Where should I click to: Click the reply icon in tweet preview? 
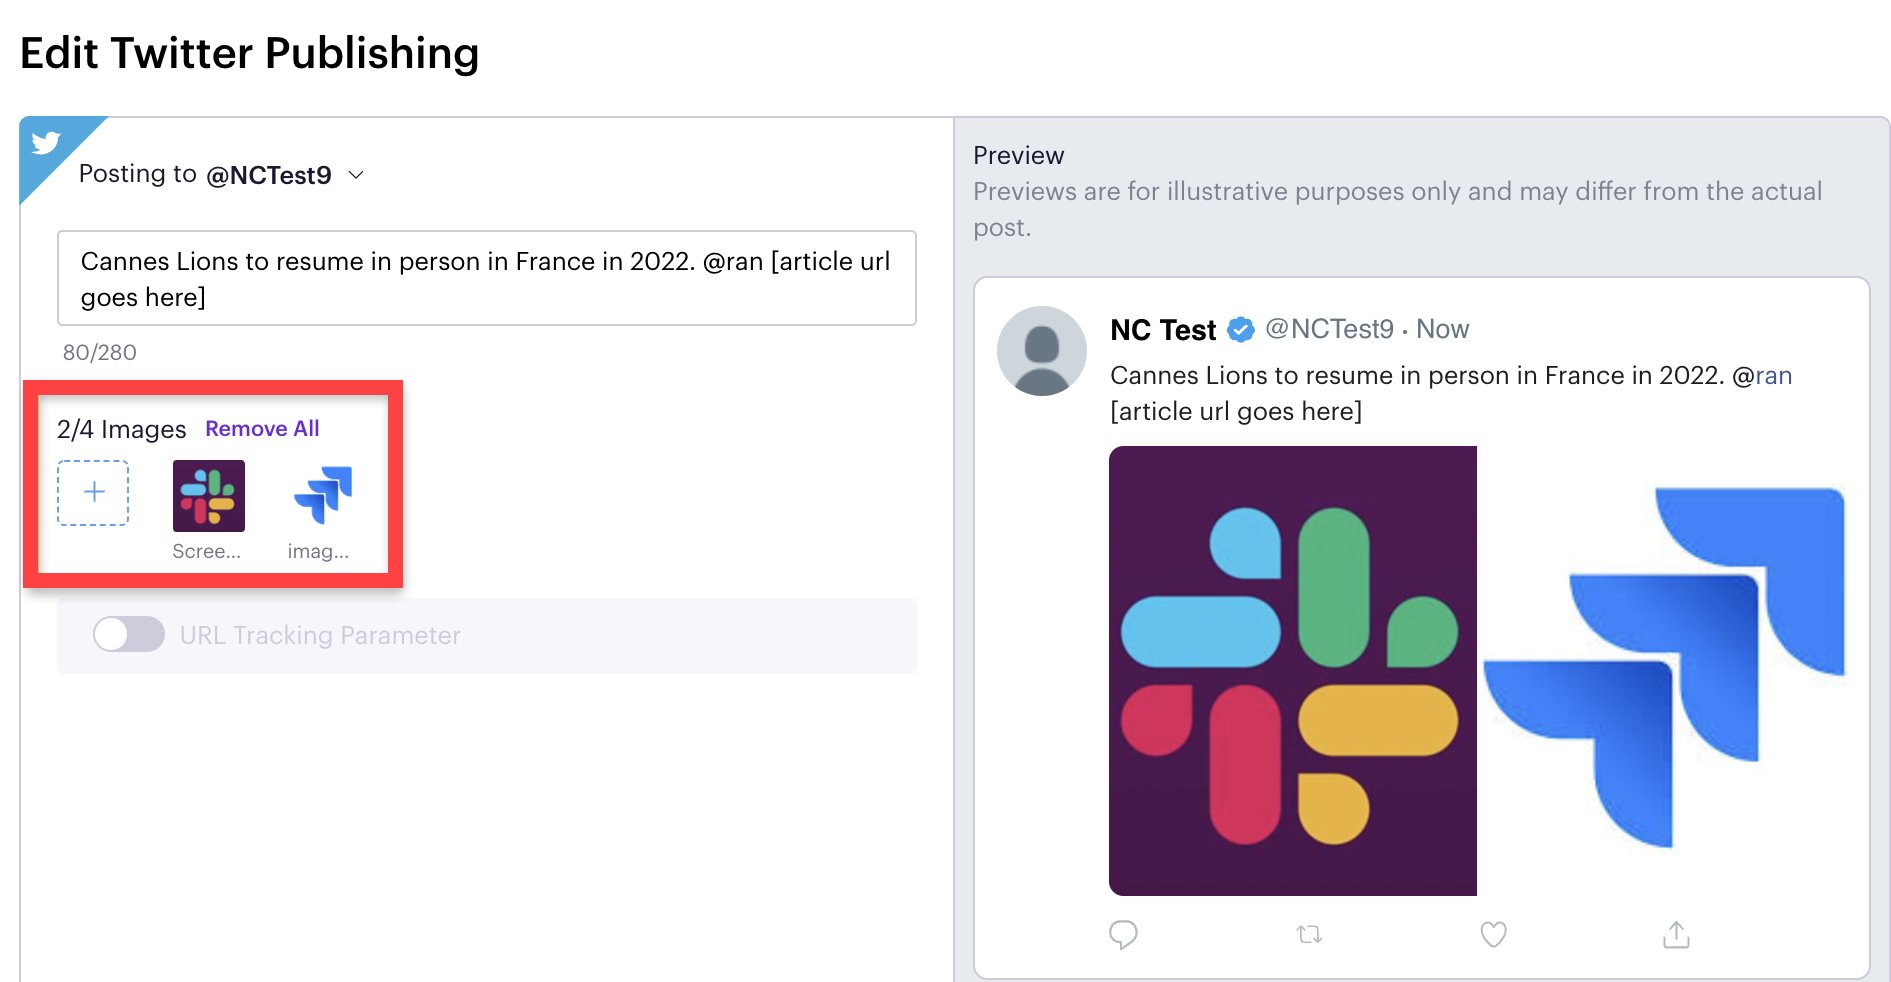point(1123,934)
